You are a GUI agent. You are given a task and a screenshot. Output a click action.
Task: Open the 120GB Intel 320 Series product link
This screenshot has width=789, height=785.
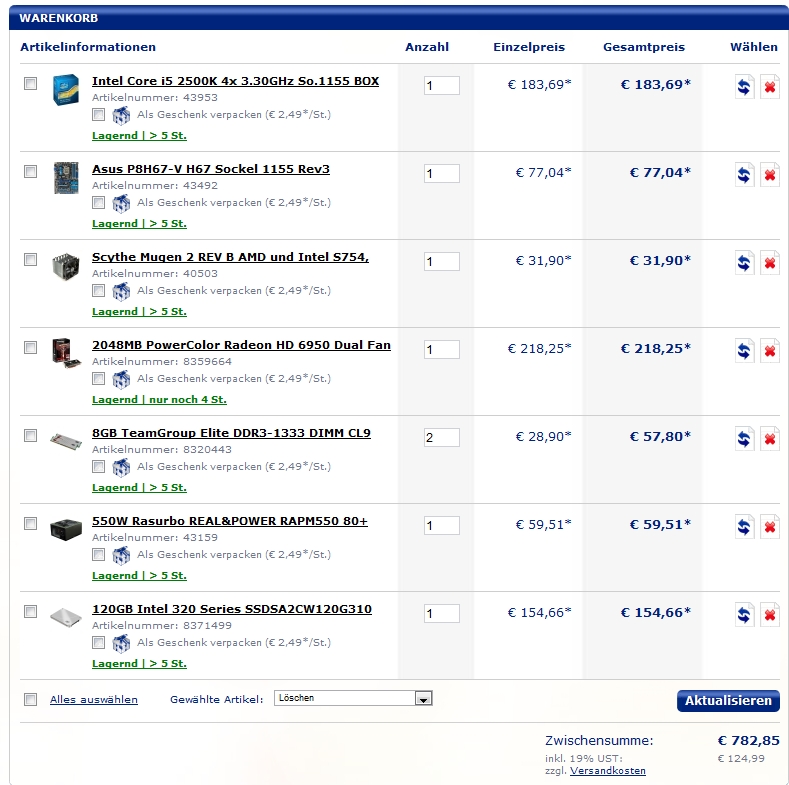tap(231, 609)
